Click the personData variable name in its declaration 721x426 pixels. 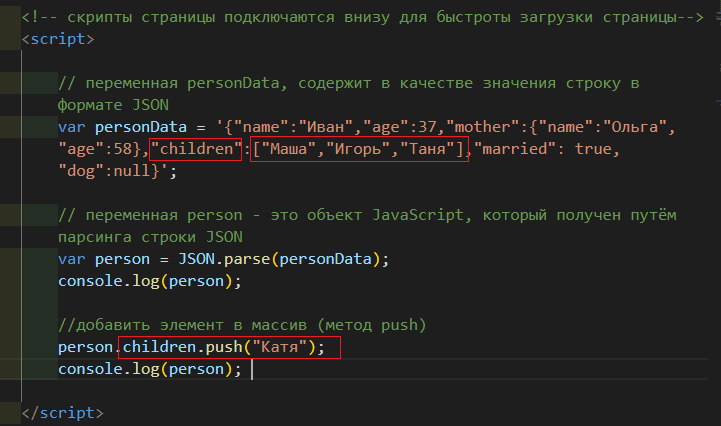(x=141, y=127)
